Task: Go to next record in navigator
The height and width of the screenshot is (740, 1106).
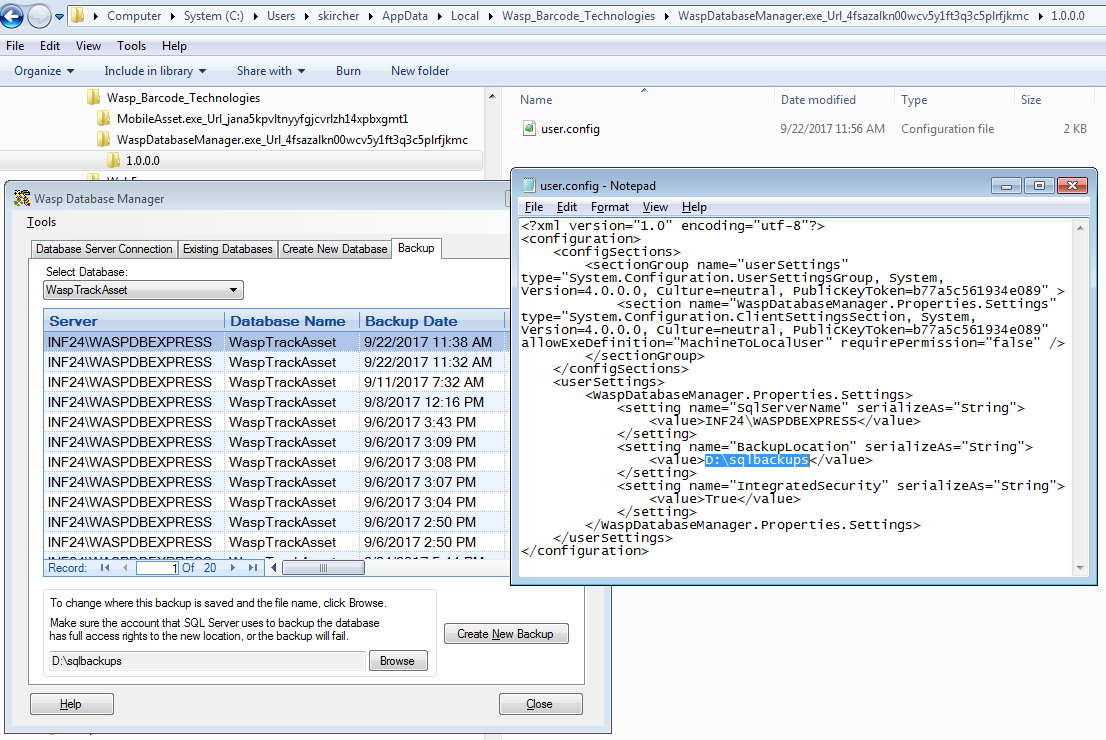Action: [x=233, y=568]
